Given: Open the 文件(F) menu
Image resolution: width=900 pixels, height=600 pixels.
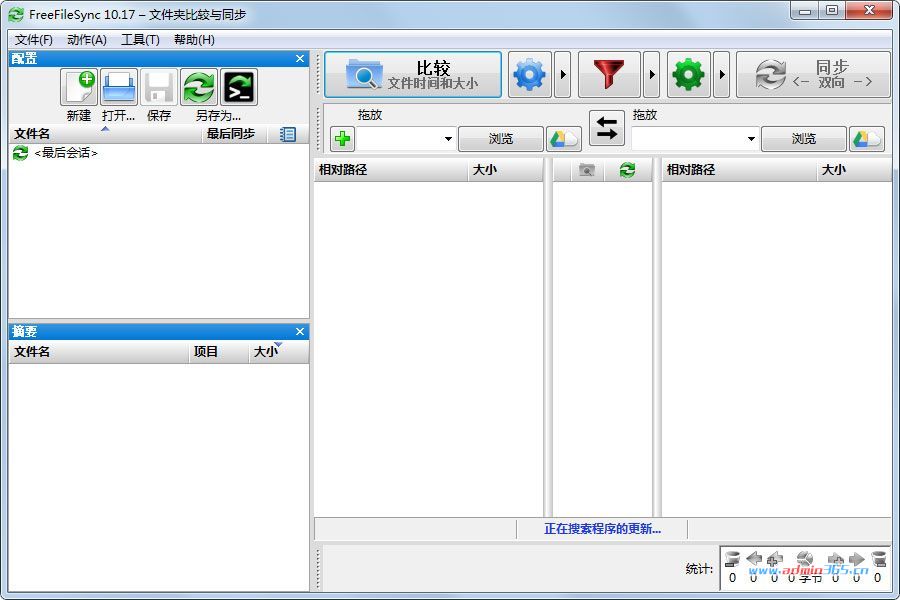Looking at the screenshot, I should [x=34, y=40].
